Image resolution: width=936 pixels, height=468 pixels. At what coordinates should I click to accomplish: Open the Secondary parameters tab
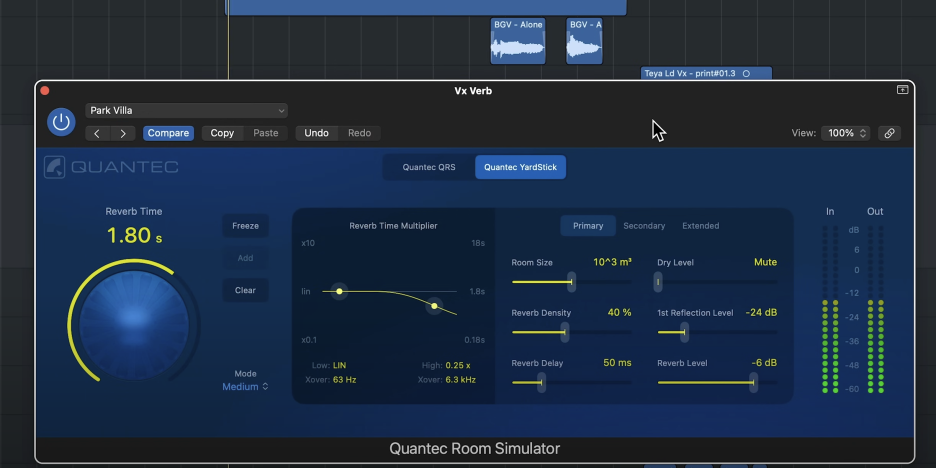click(644, 226)
